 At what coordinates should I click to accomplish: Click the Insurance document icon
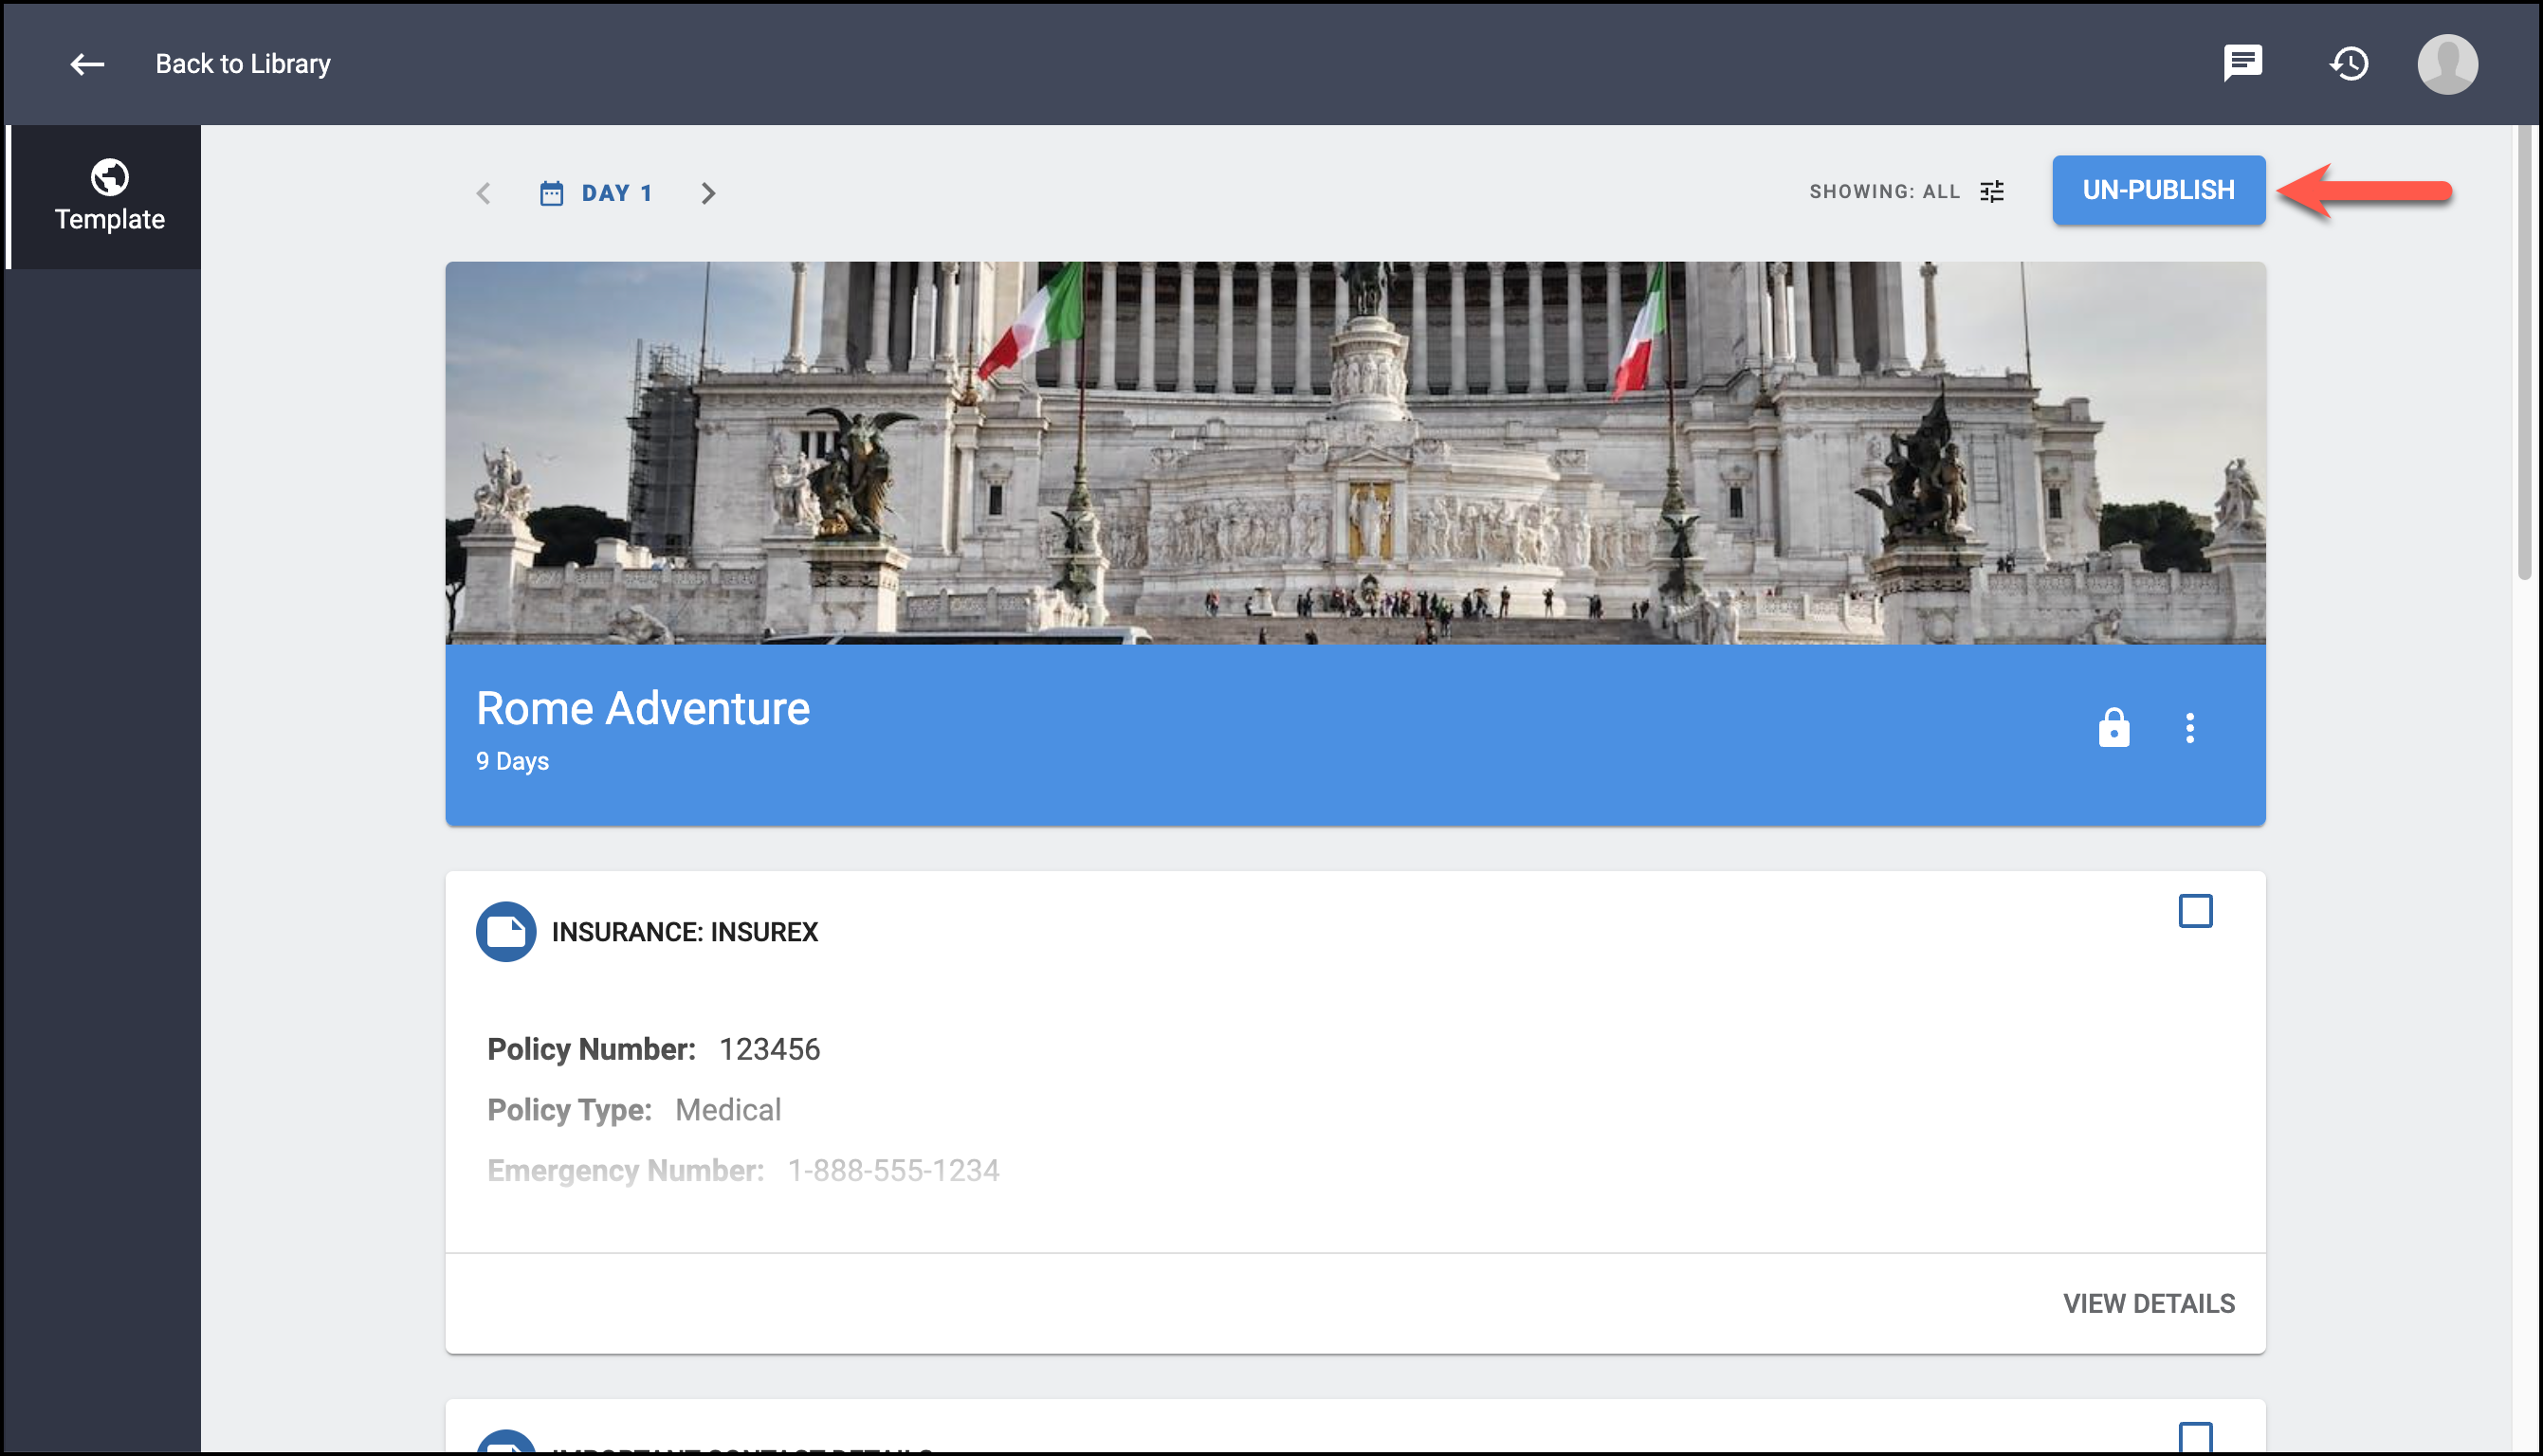click(x=506, y=931)
